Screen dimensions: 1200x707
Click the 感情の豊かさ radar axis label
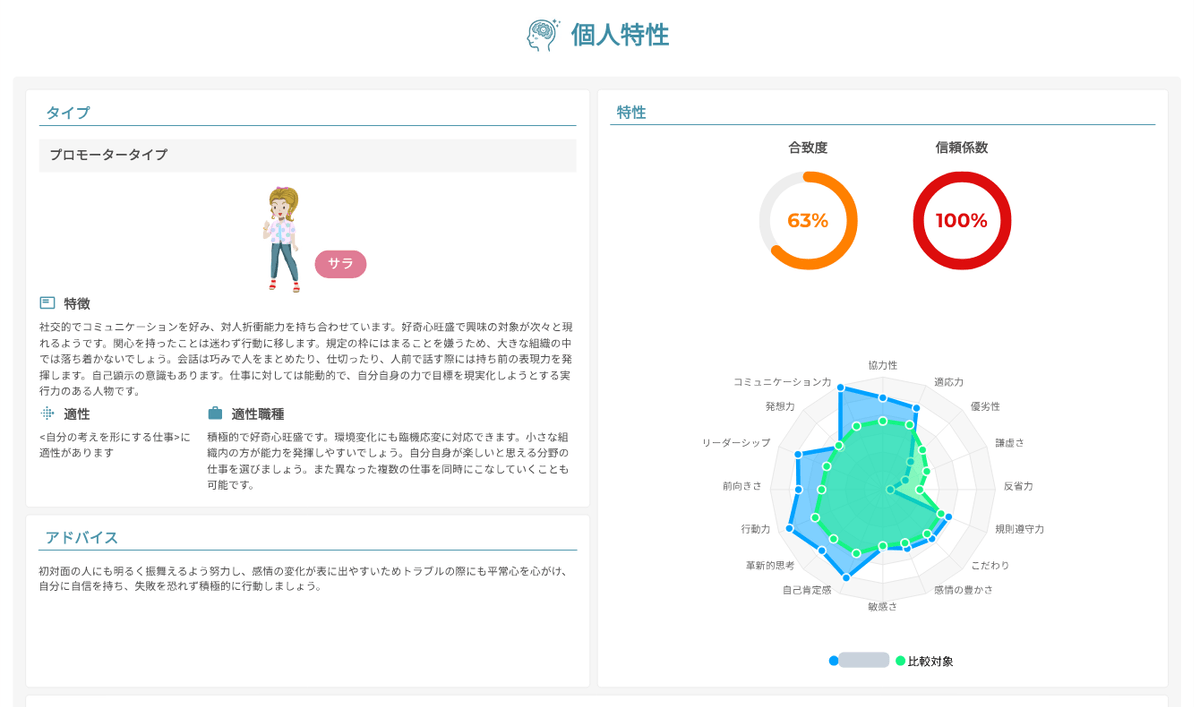[964, 590]
